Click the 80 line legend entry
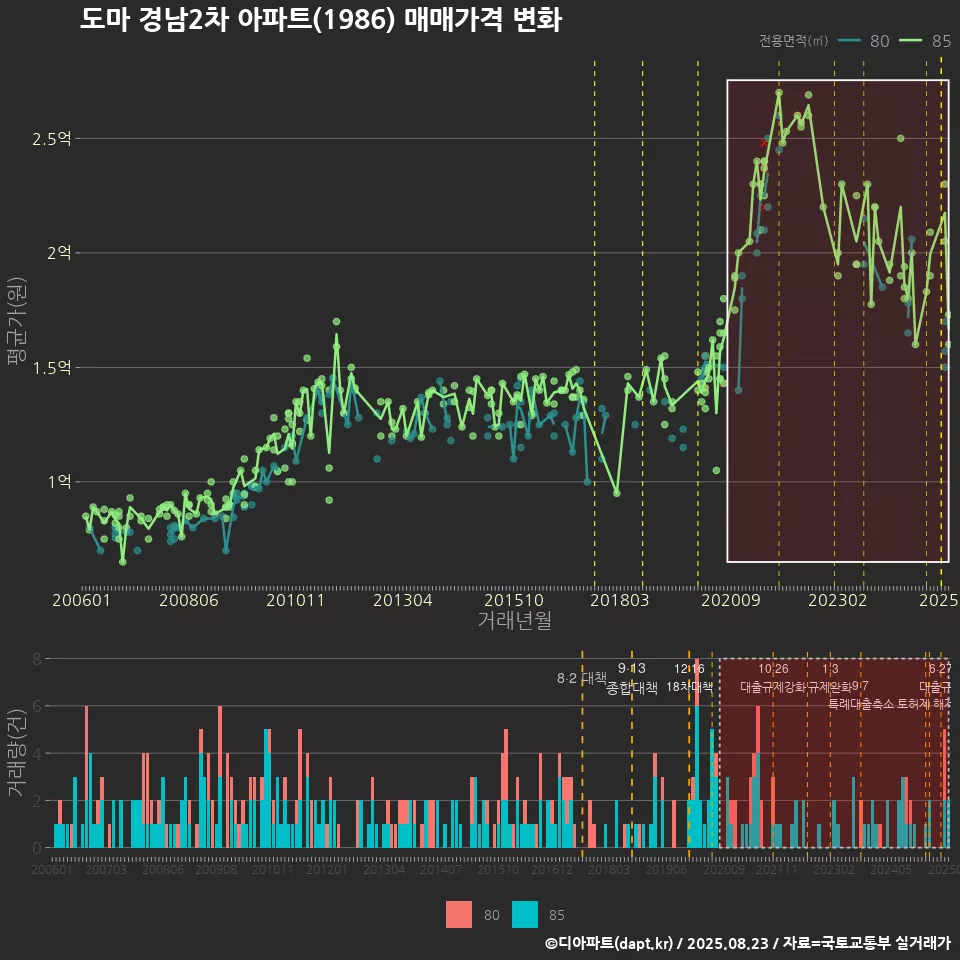Screen dimensions: 960x960 click(864, 40)
